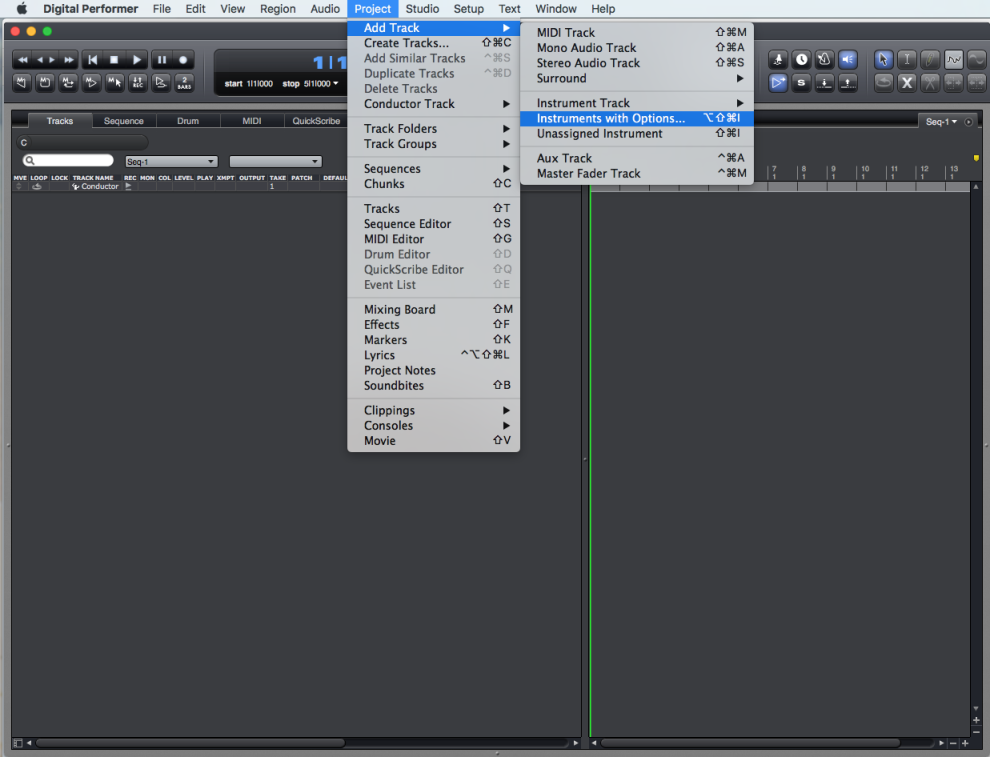This screenshot has width=990, height=757.
Task: Click the memory cursor button with M arrow
Action: click(x=114, y=83)
